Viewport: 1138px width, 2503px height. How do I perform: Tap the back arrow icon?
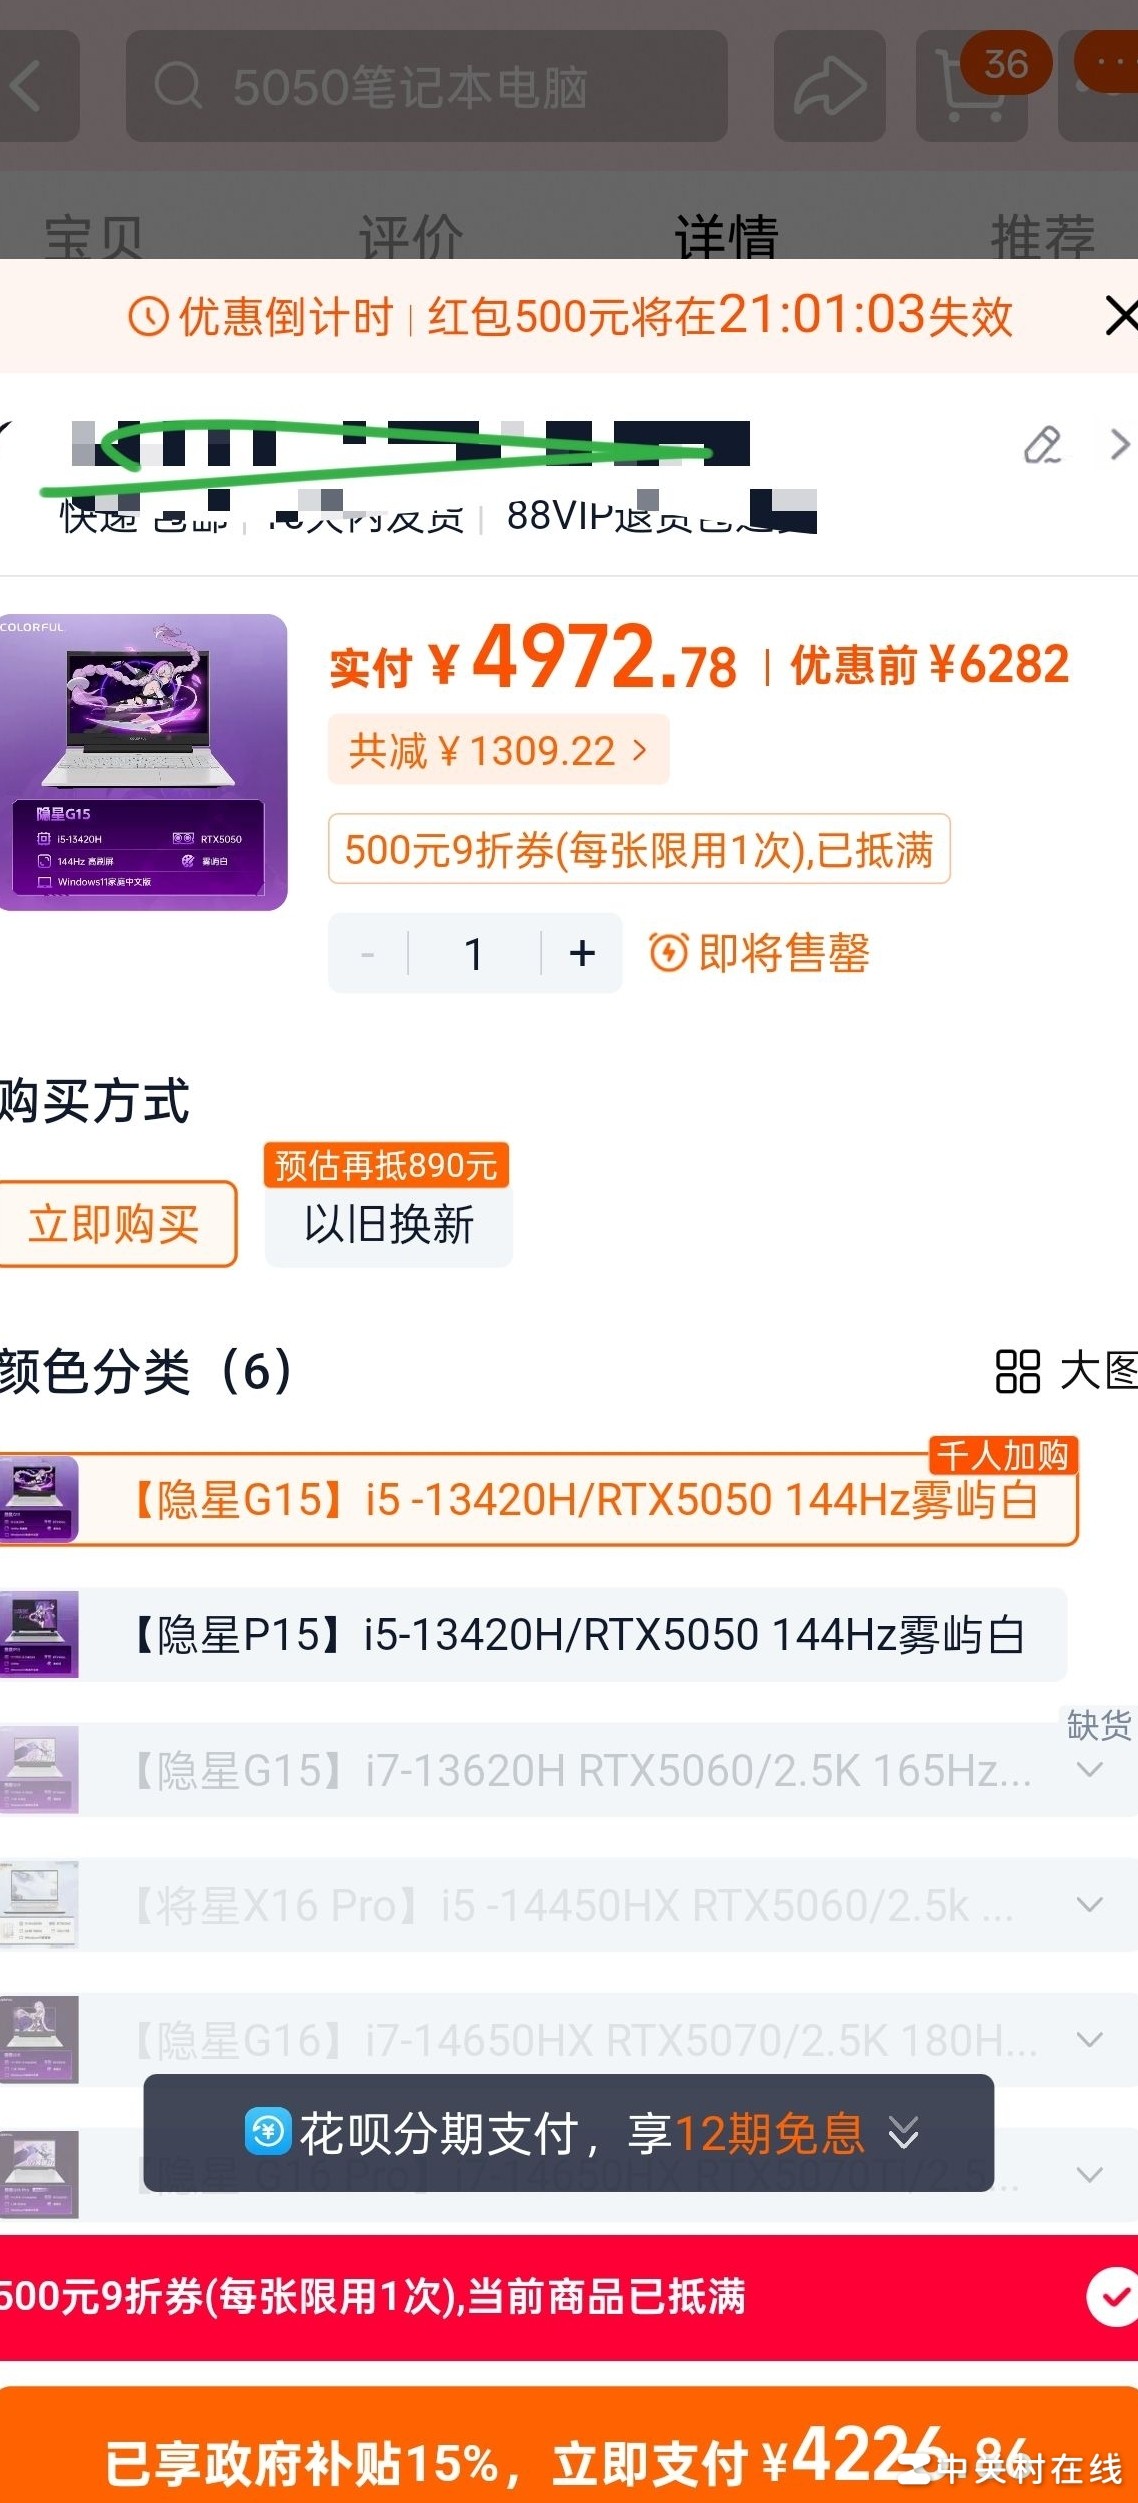coord(30,86)
